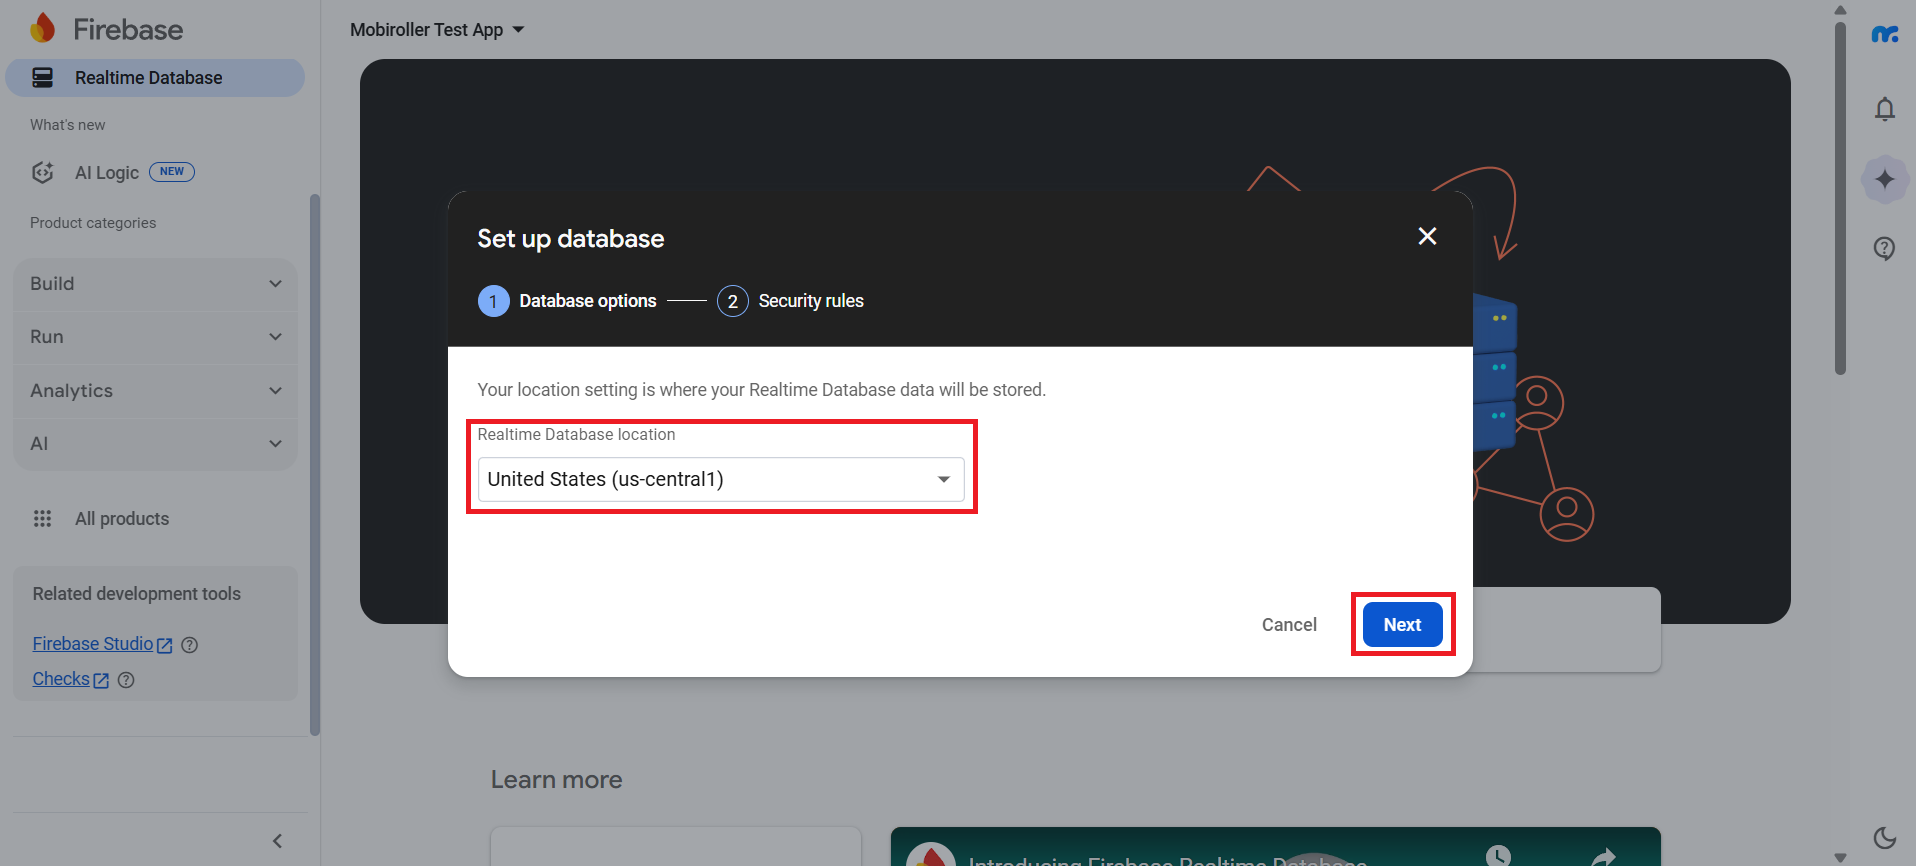The height and width of the screenshot is (866, 1916).
Task: Click the video watch later clock icon
Action: [1498, 856]
